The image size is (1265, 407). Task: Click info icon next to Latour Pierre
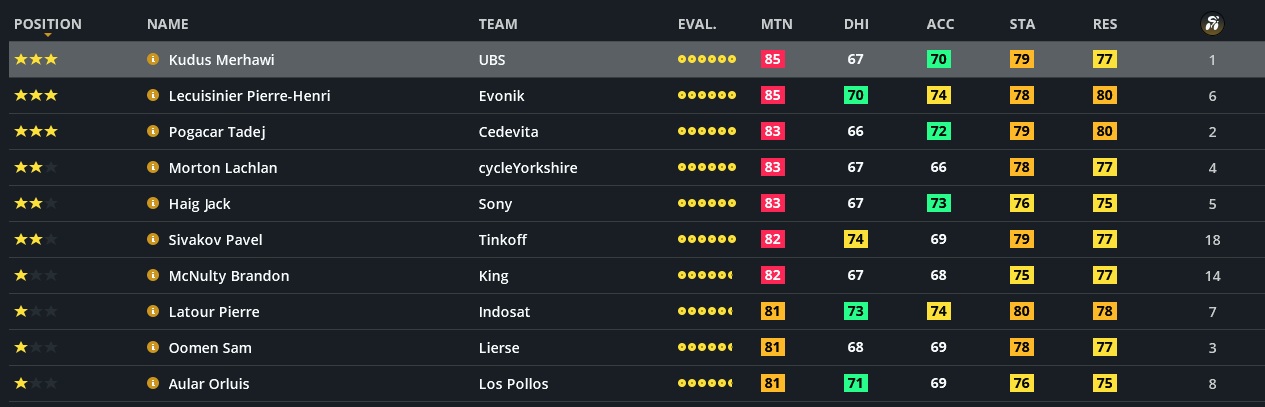click(153, 312)
